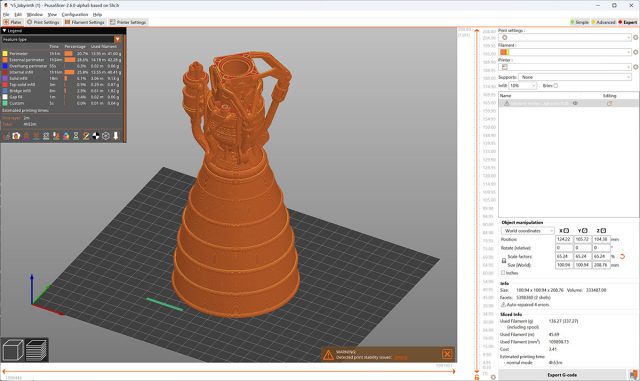
Task: Toggle the retractions icon in legend toolbar
Action: coord(26,136)
